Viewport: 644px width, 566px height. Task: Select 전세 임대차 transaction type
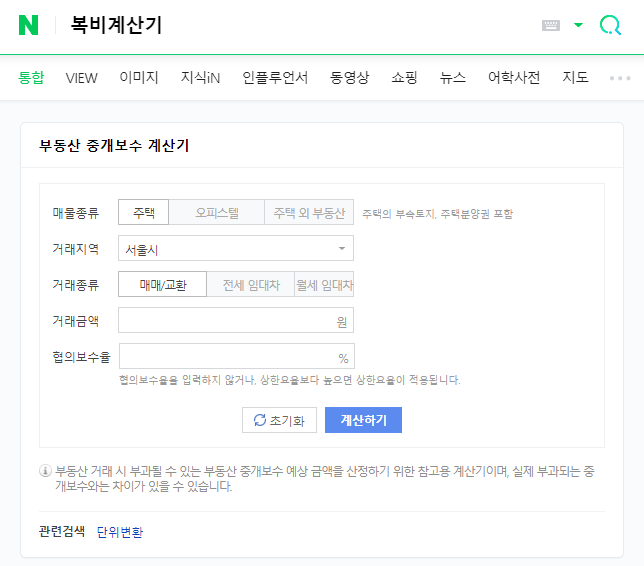(x=251, y=284)
